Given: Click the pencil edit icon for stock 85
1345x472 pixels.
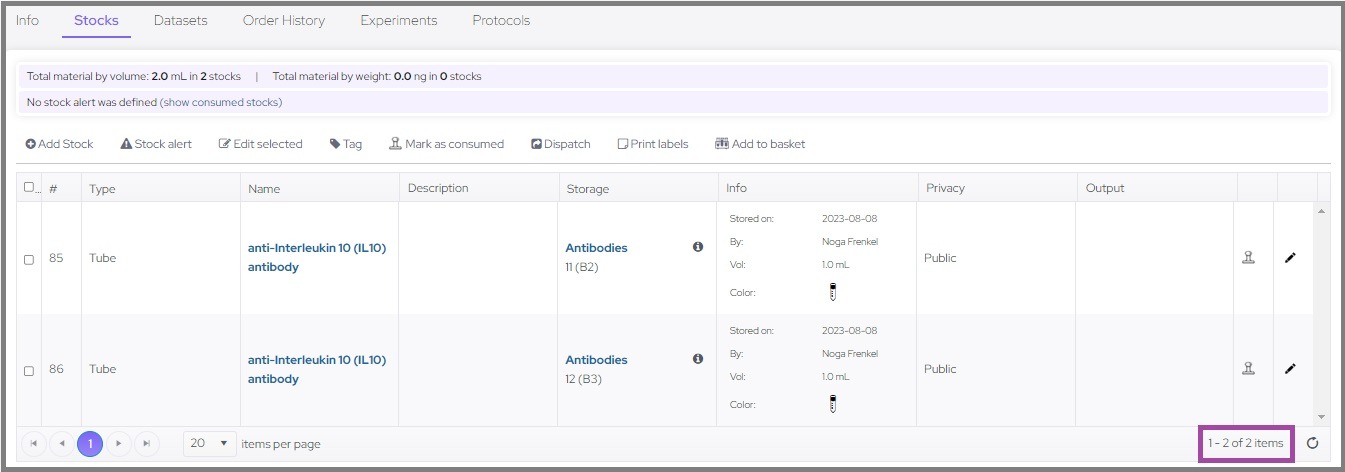Looking at the screenshot, I should point(1290,258).
